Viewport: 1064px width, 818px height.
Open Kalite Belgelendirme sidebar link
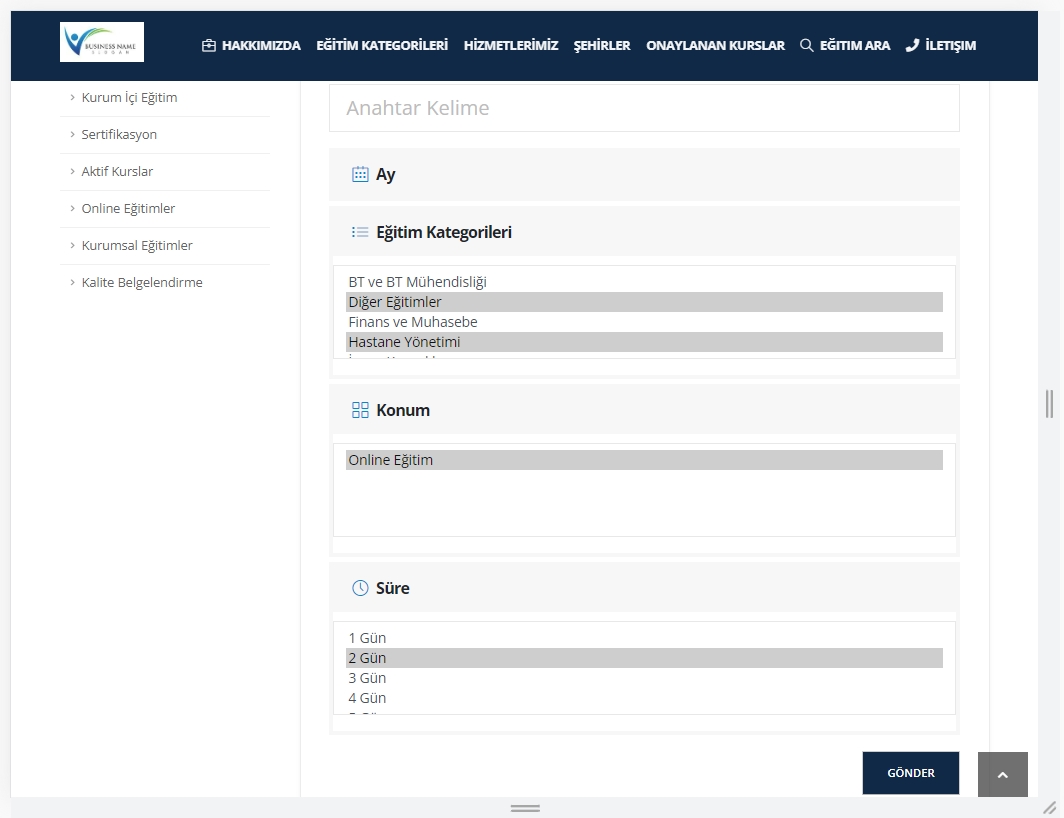pyautogui.click(x=142, y=282)
